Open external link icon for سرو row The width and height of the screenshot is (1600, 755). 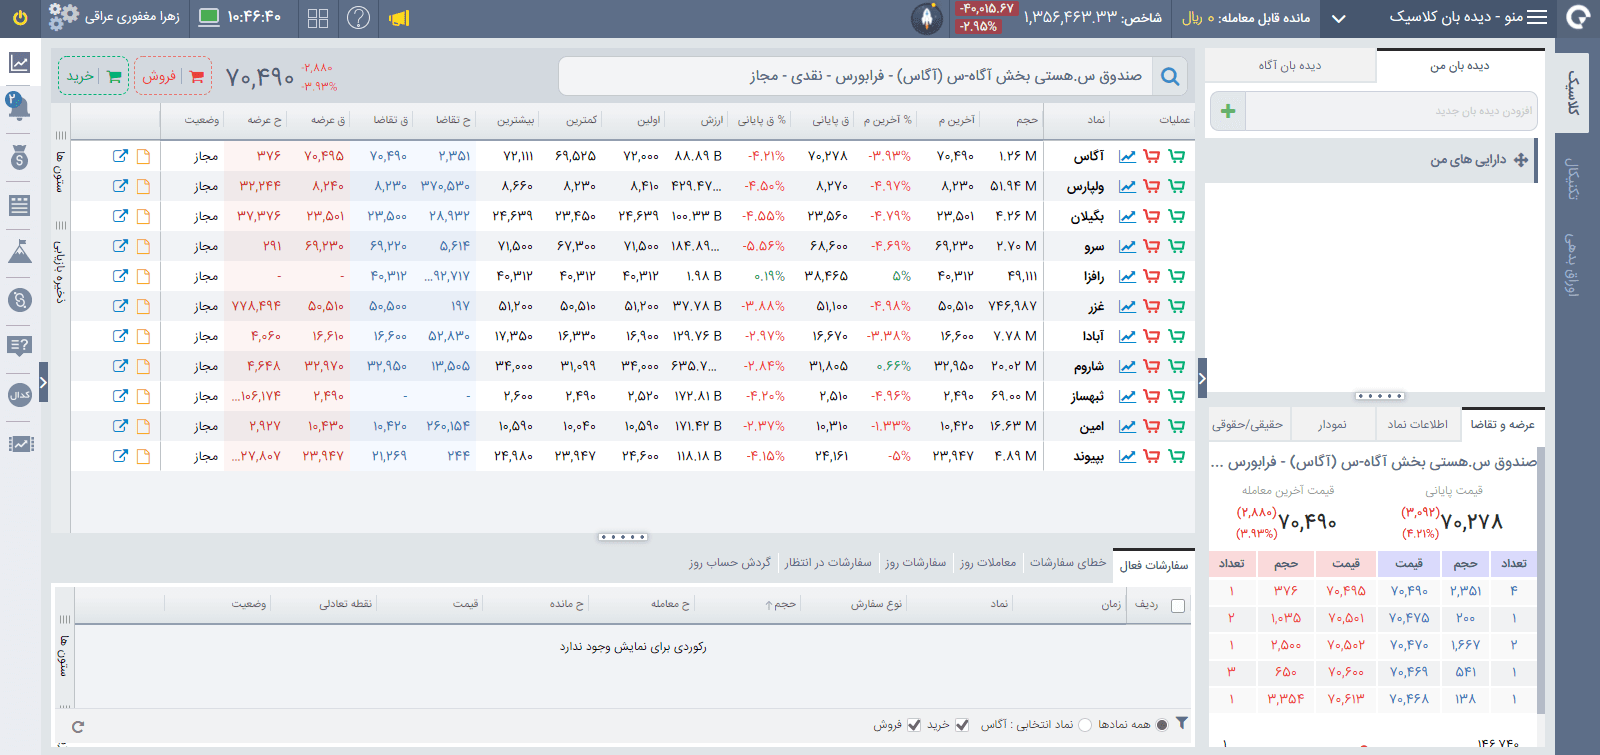point(120,246)
